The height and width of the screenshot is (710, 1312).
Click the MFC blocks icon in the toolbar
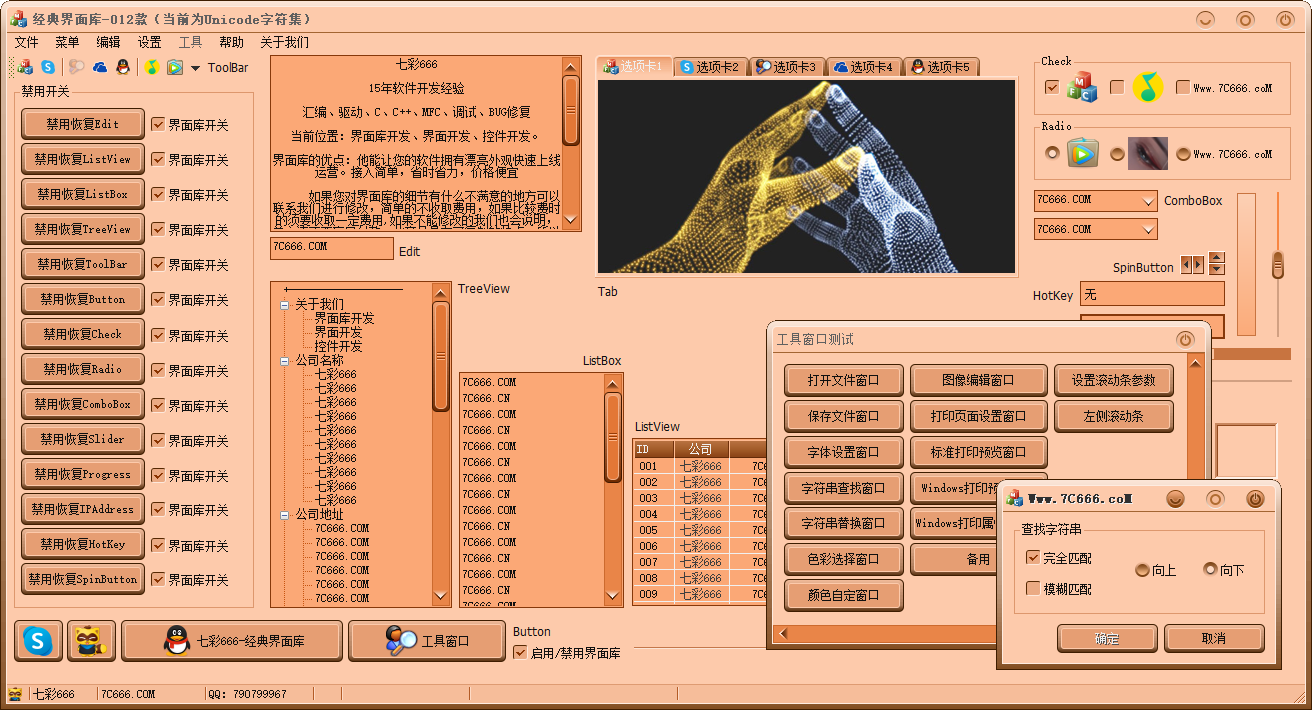(x=27, y=67)
